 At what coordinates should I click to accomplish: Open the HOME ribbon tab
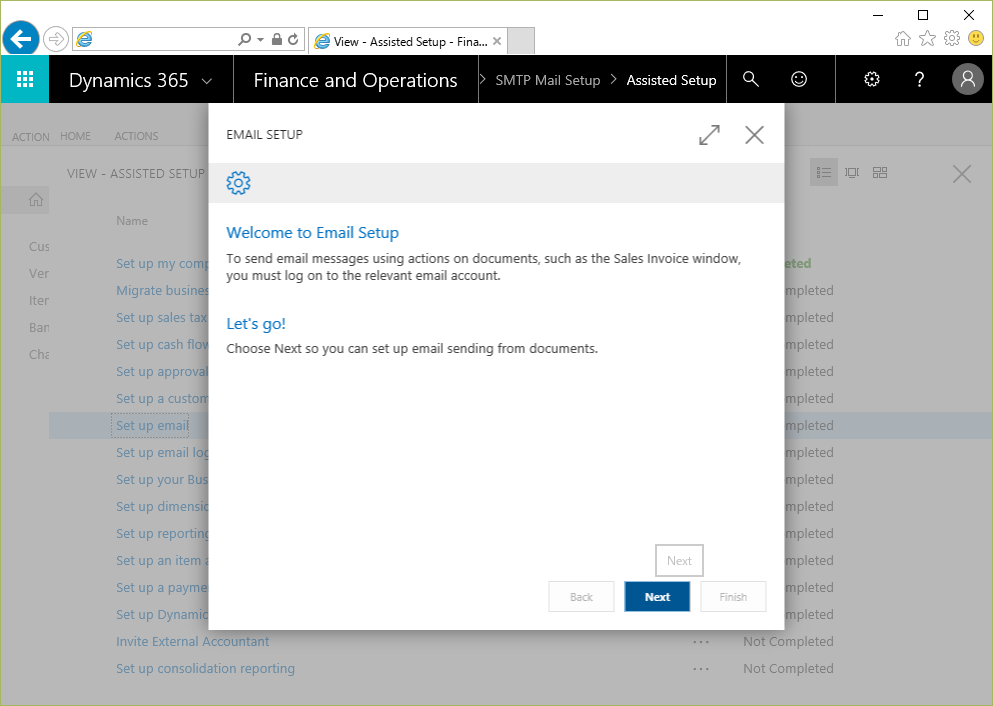click(75, 136)
